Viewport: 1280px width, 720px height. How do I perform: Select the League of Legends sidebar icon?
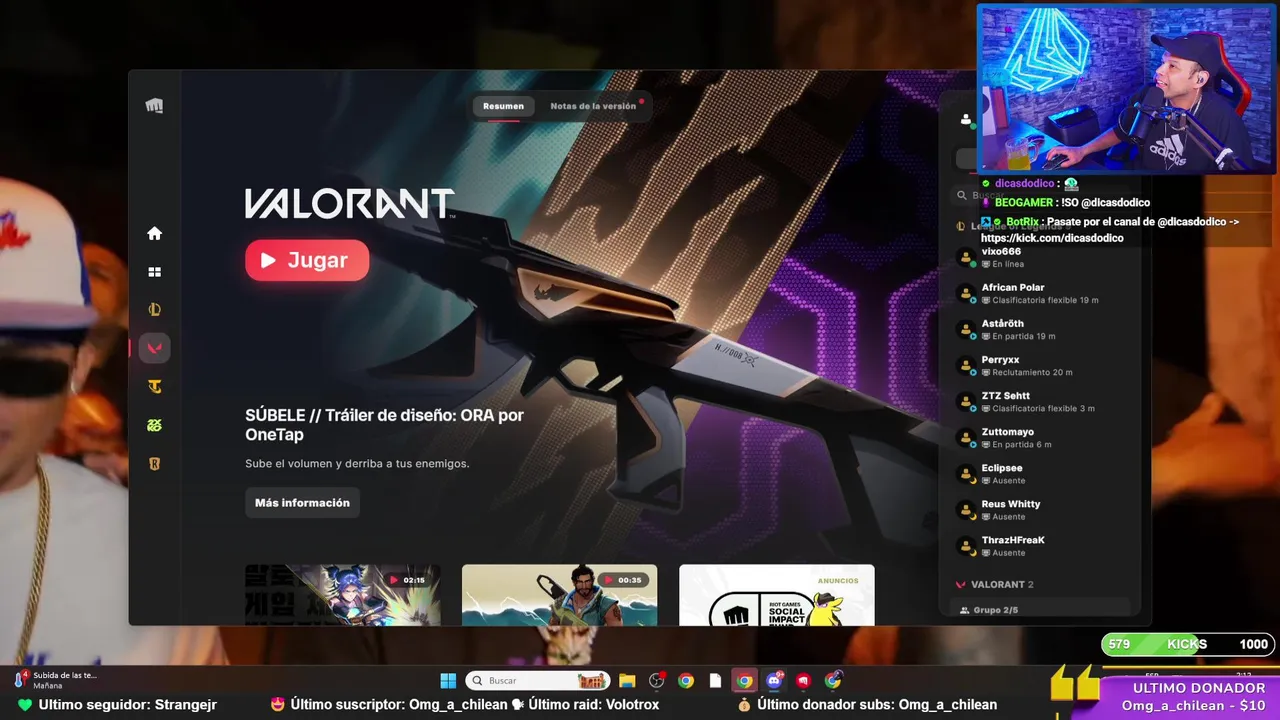click(x=154, y=310)
